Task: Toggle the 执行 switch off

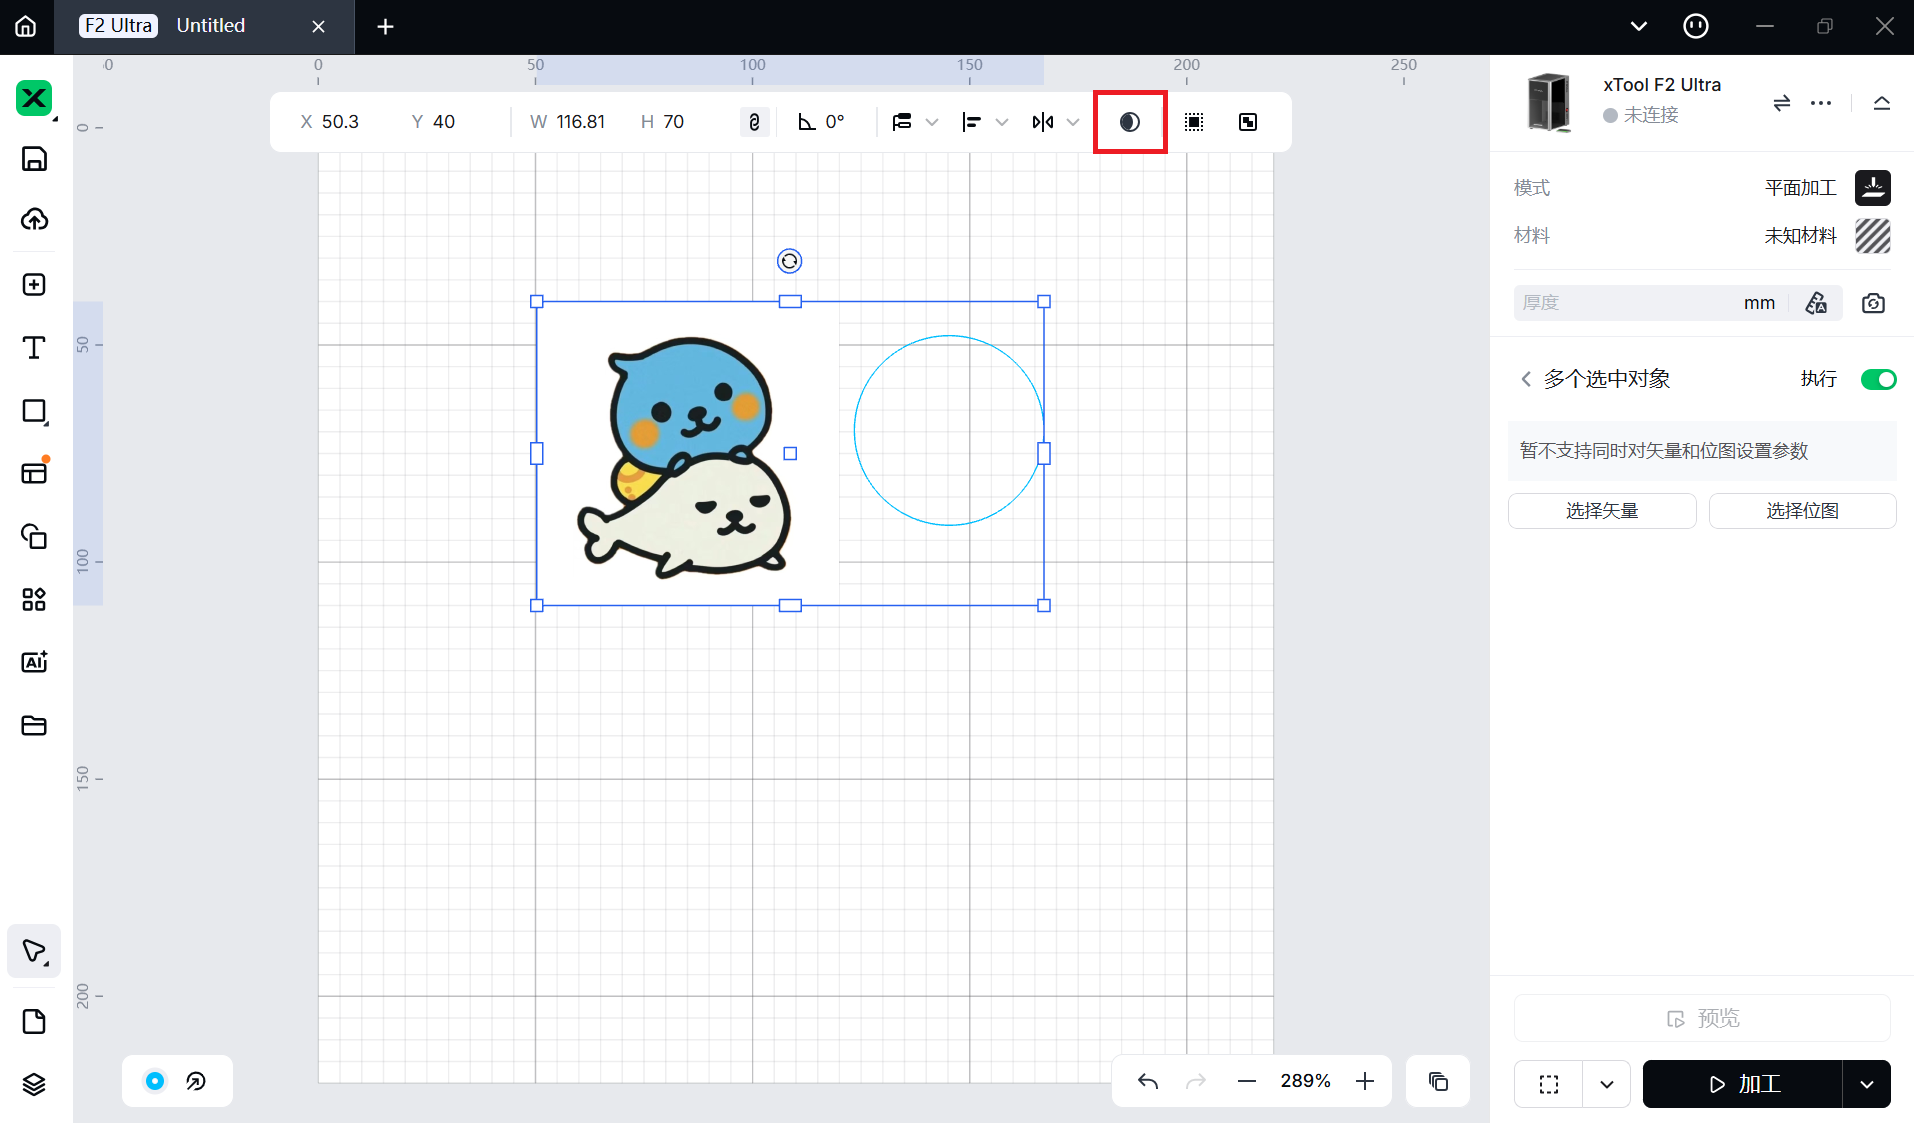Action: click(1877, 379)
